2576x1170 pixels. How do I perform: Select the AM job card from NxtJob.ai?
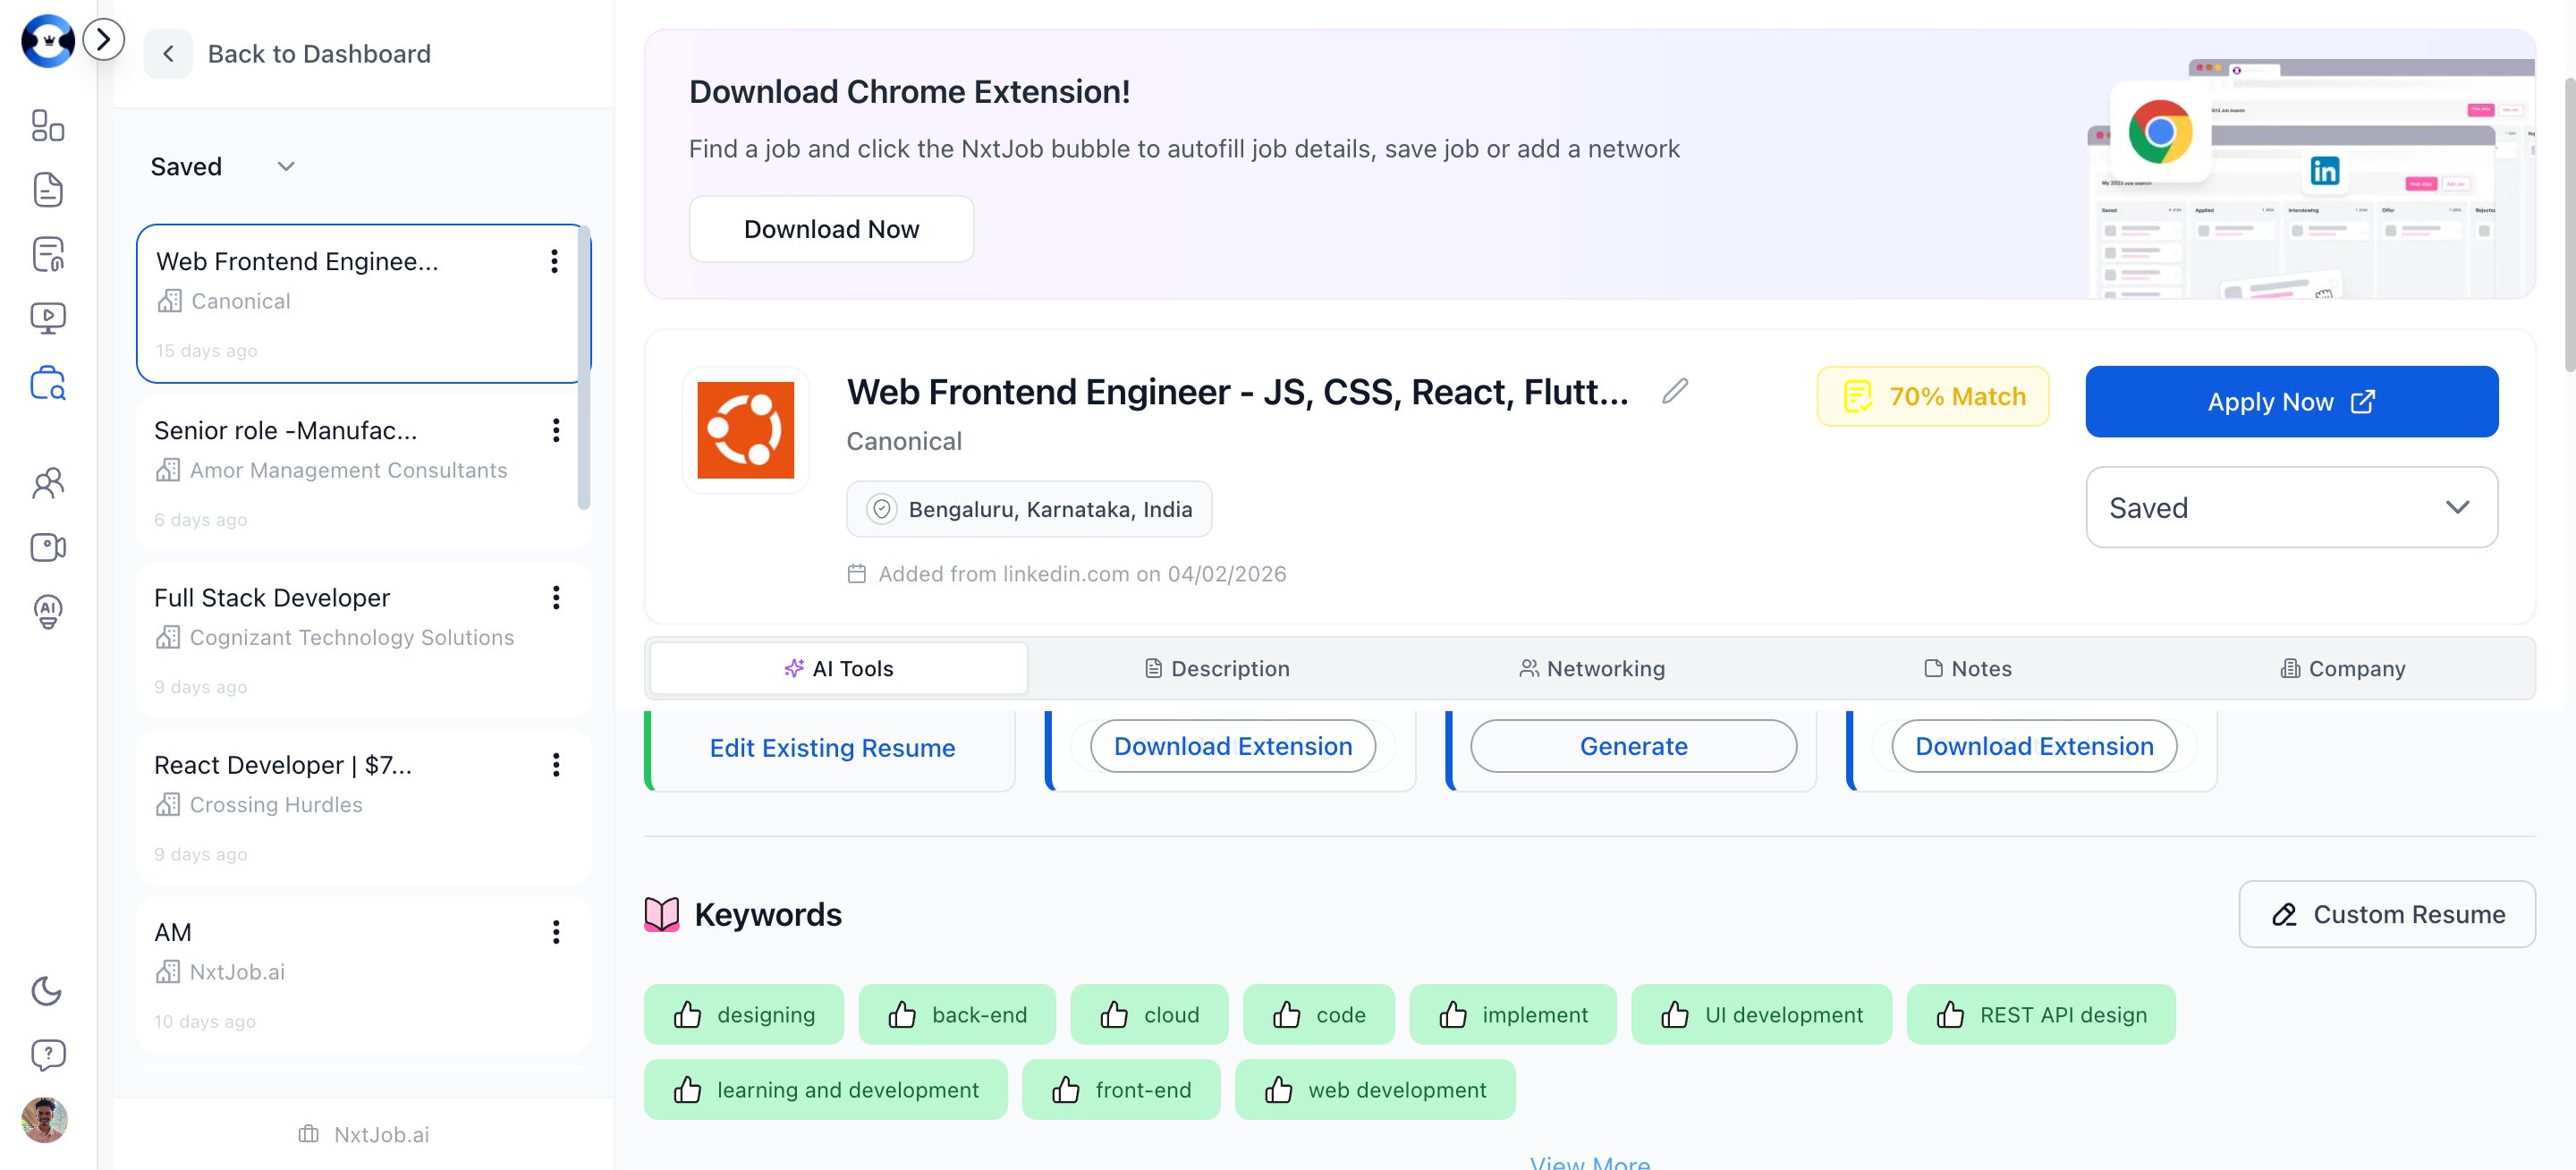coord(363,974)
